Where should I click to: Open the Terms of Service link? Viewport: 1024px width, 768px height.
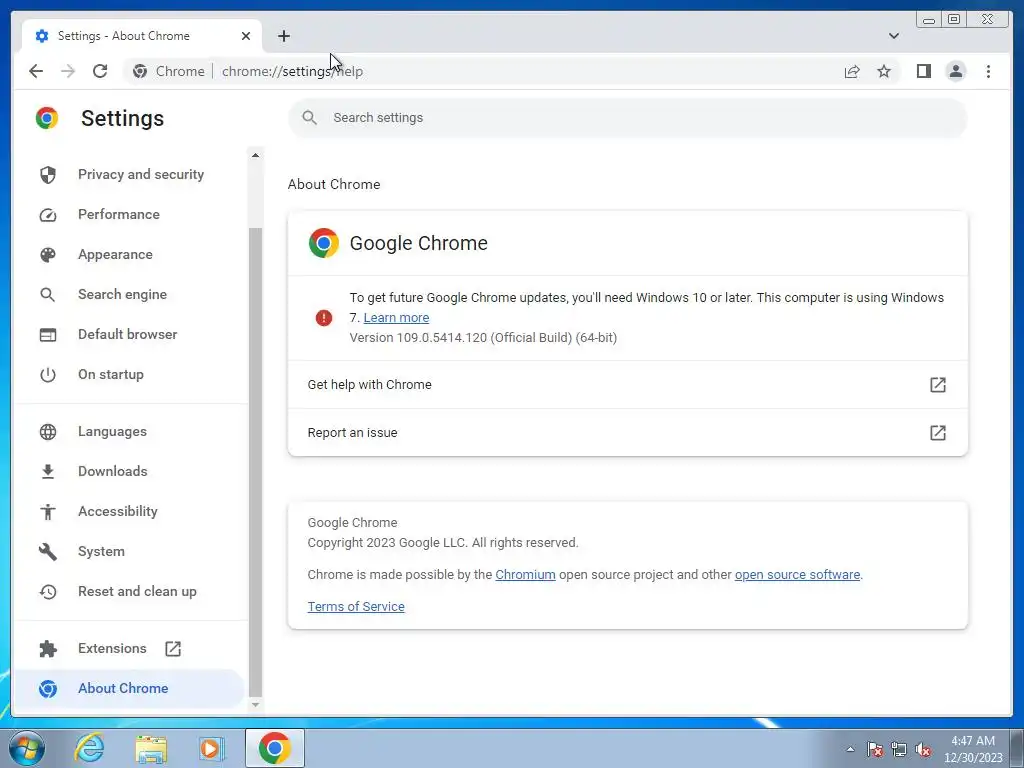pos(356,607)
